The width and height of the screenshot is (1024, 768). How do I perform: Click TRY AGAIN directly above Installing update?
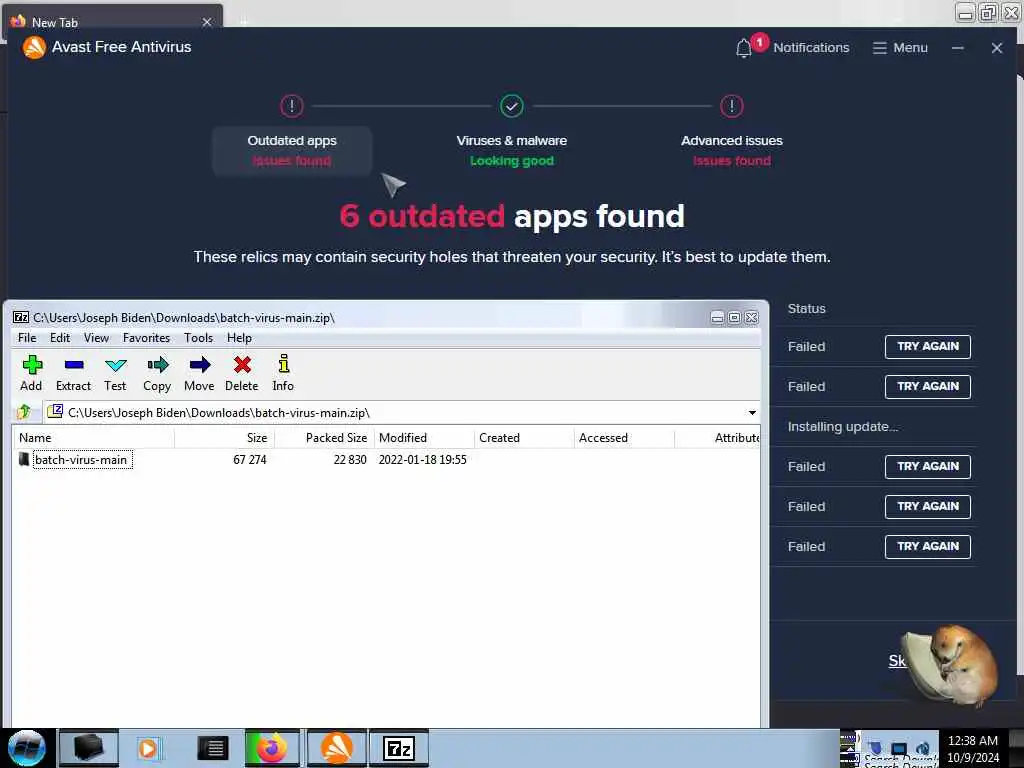point(927,387)
